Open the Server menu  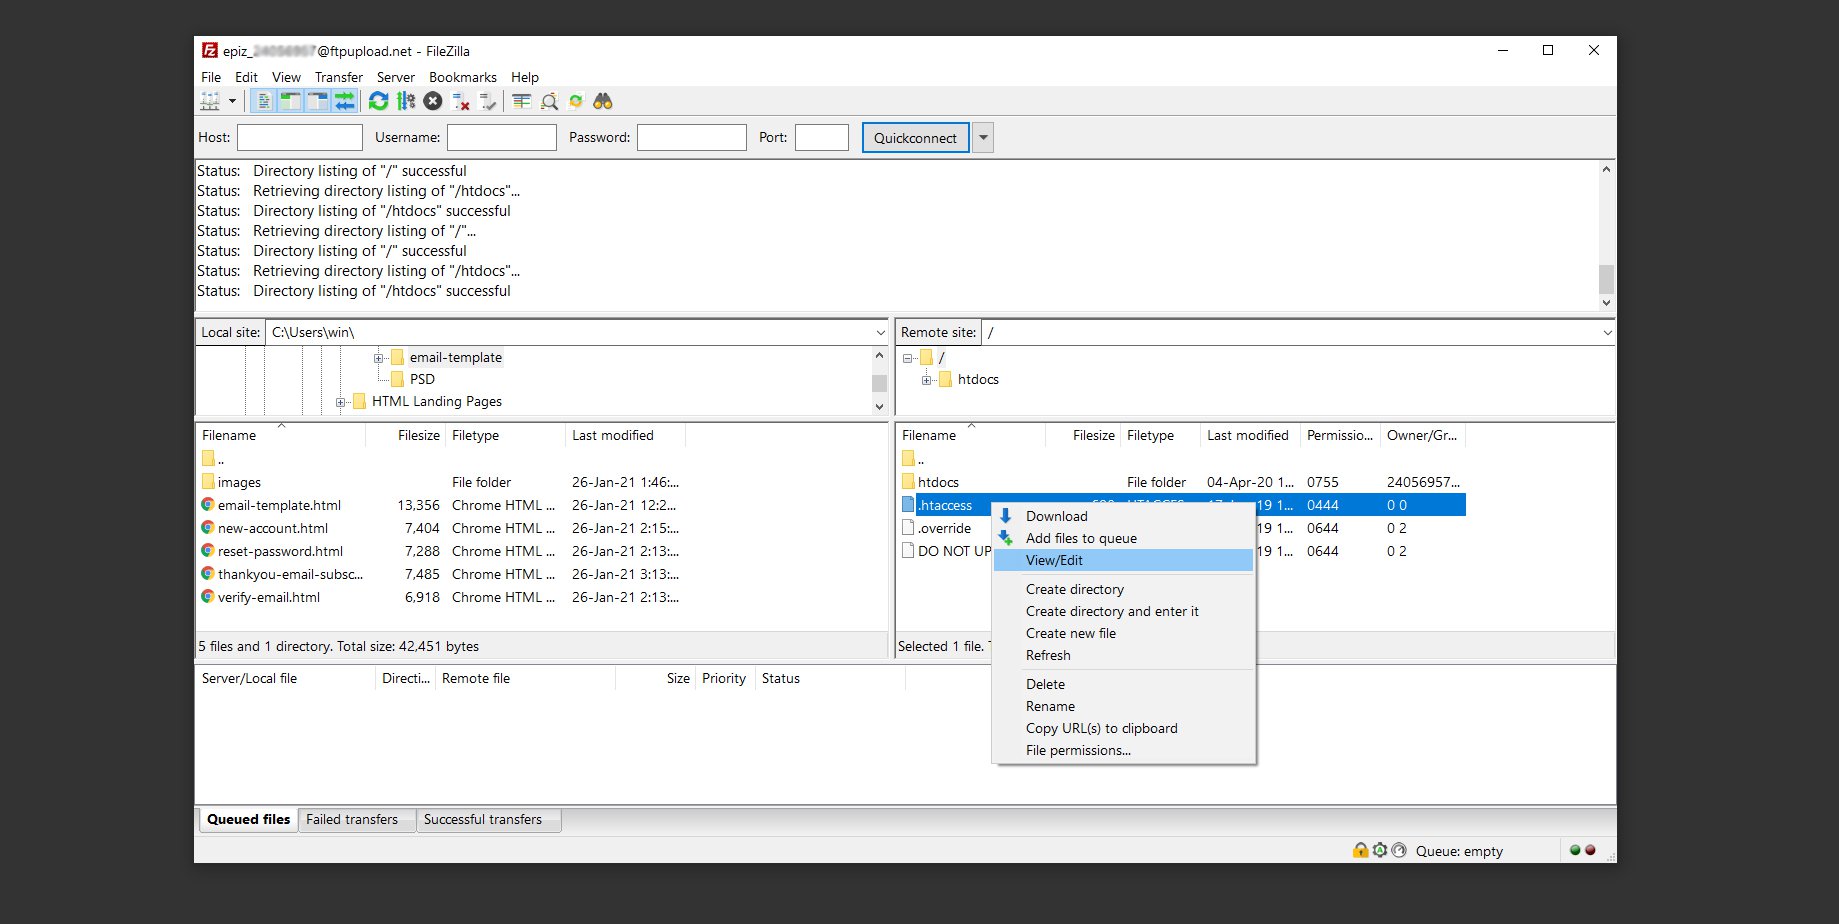396,77
